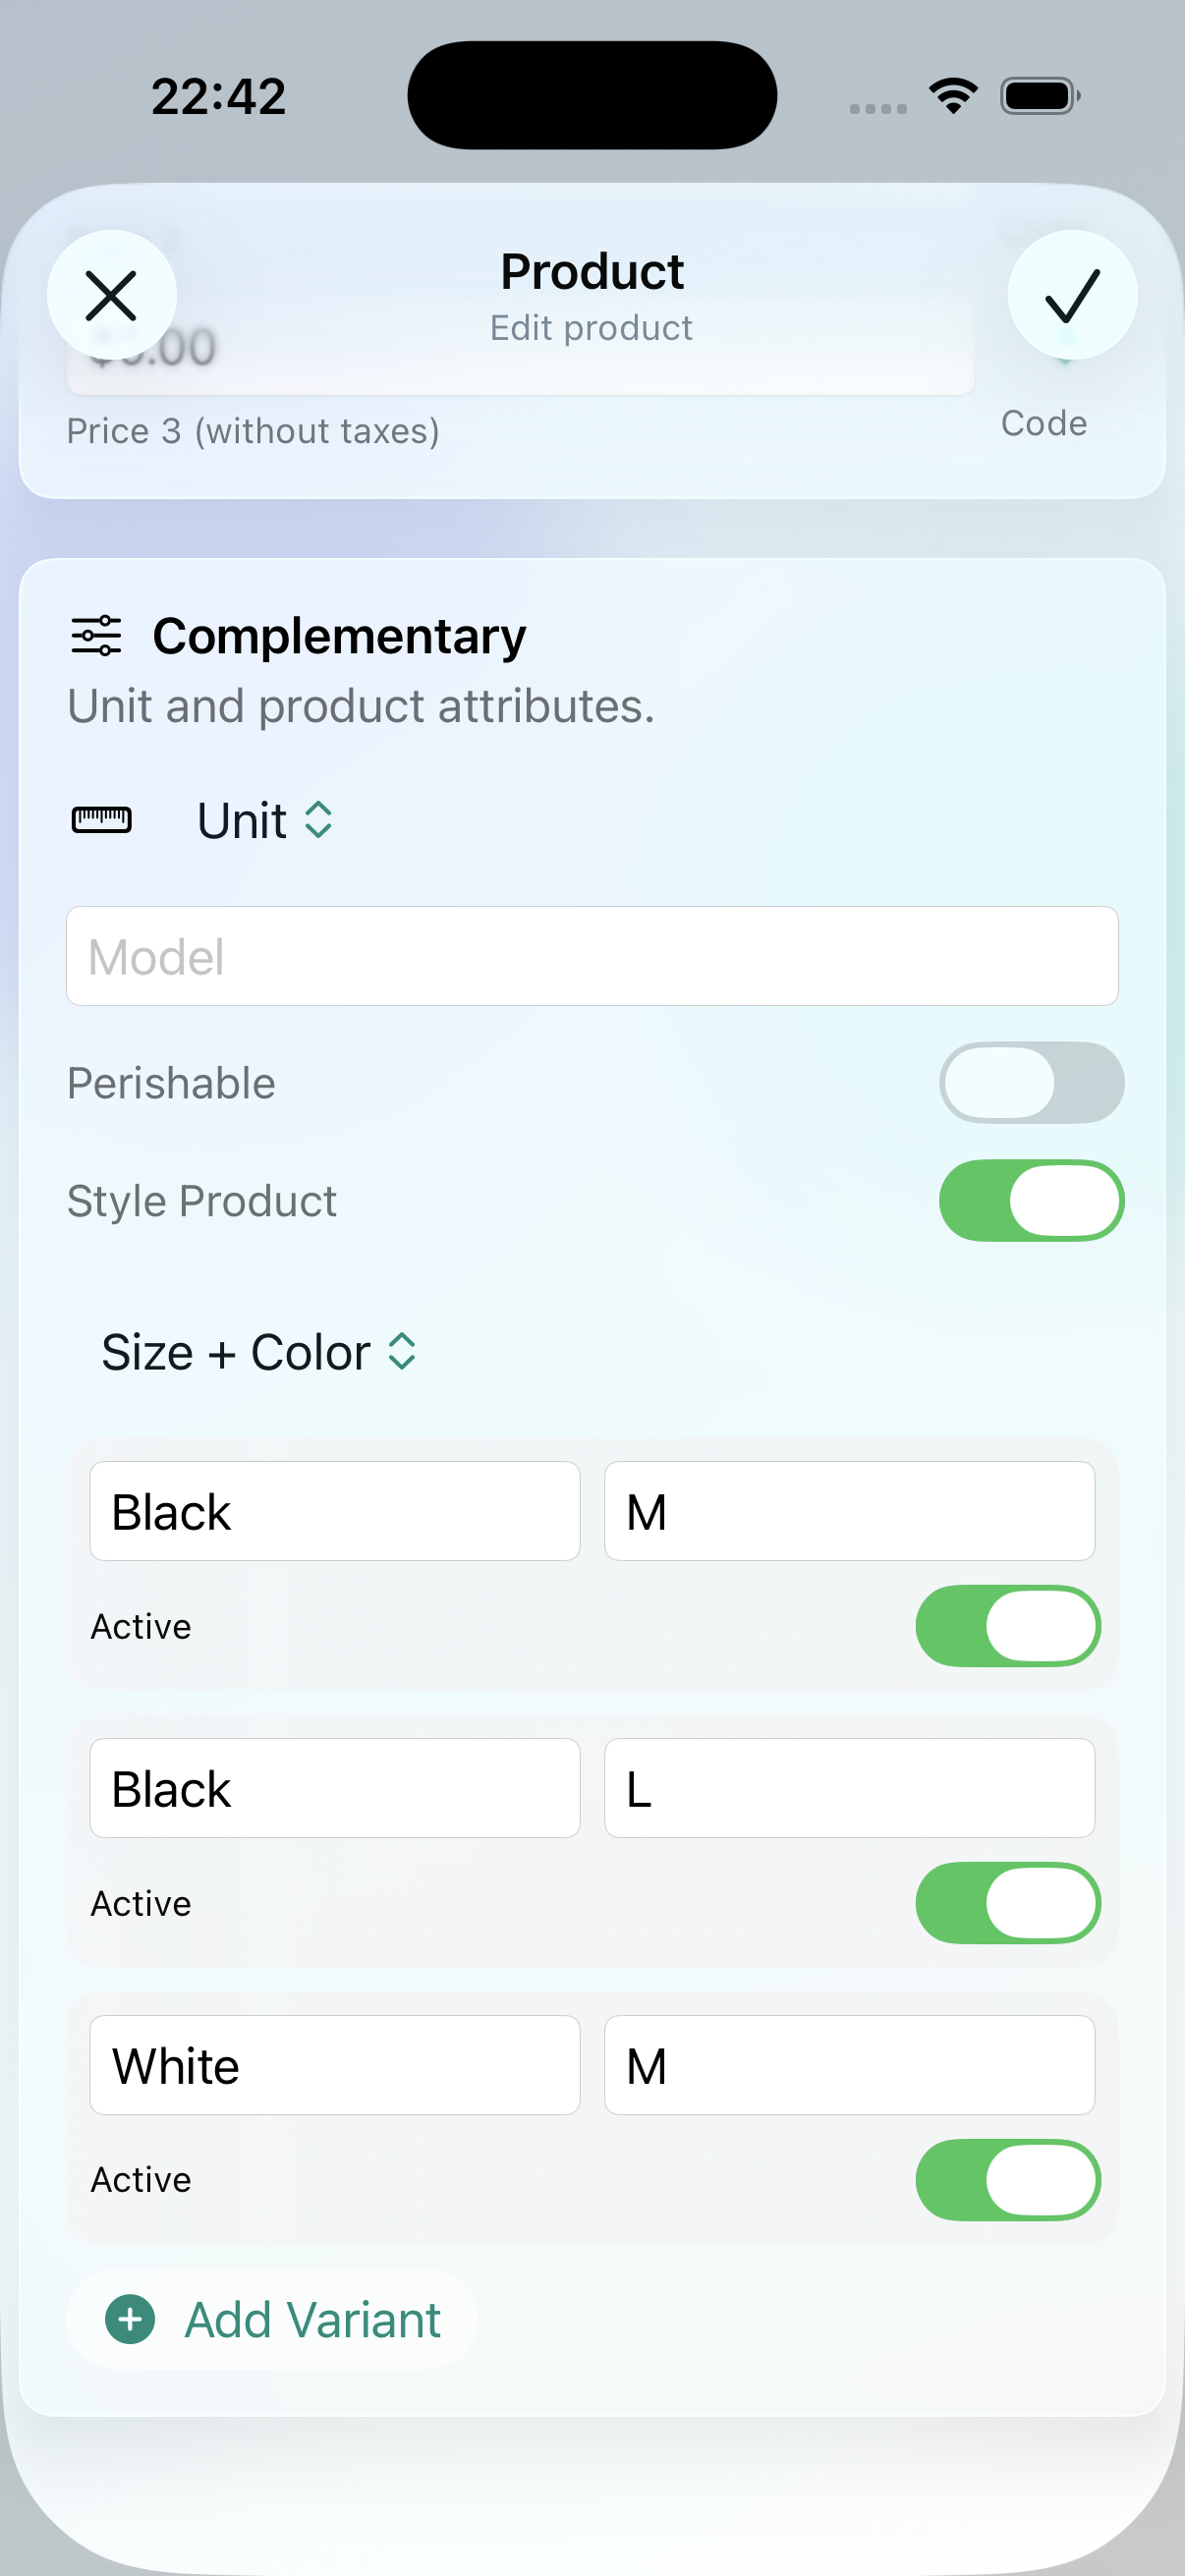
Task: Tap the up-down chevrons beside Unit
Action: click(x=318, y=820)
